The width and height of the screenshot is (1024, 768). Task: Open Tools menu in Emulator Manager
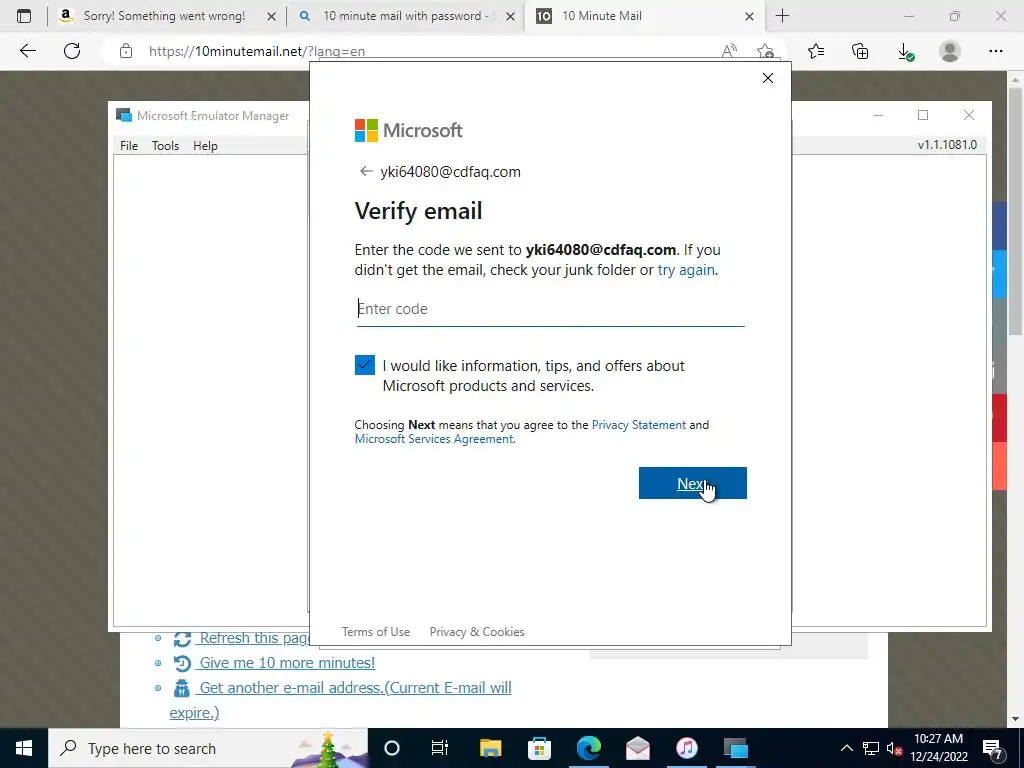click(x=165, y=146)
